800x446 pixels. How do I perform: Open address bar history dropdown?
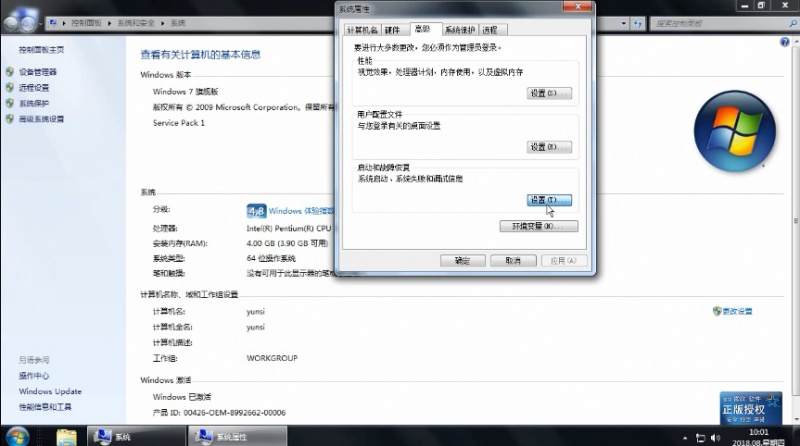coord(623,23)
